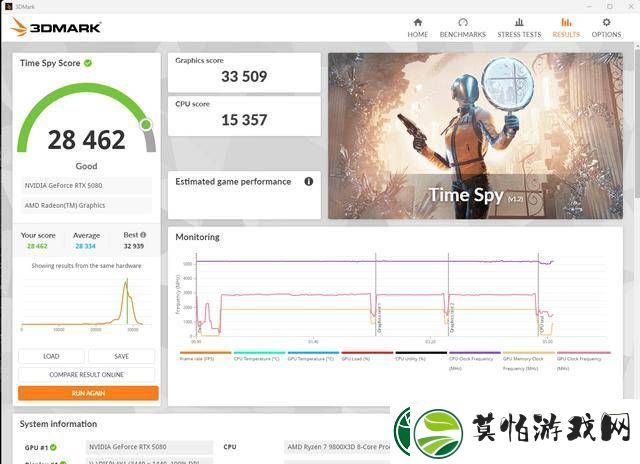Toggle CPU Utility (%) legend
Image resolution: width=640 pixels, height=464 pixels.
420,356
